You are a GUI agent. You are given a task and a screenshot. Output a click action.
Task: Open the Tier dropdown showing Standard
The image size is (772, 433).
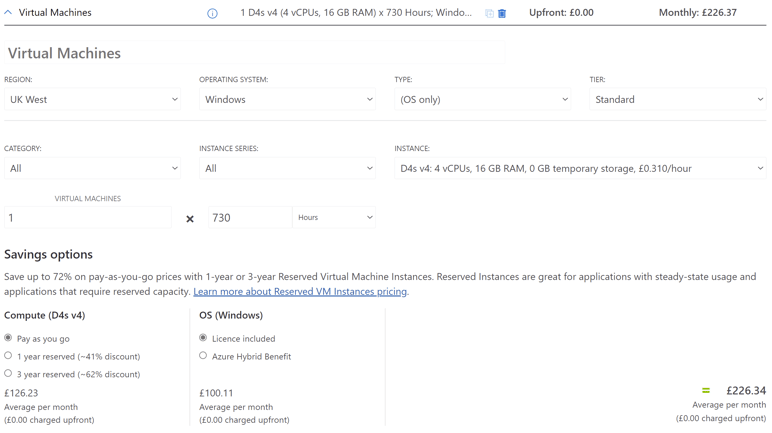pos(678,100)
